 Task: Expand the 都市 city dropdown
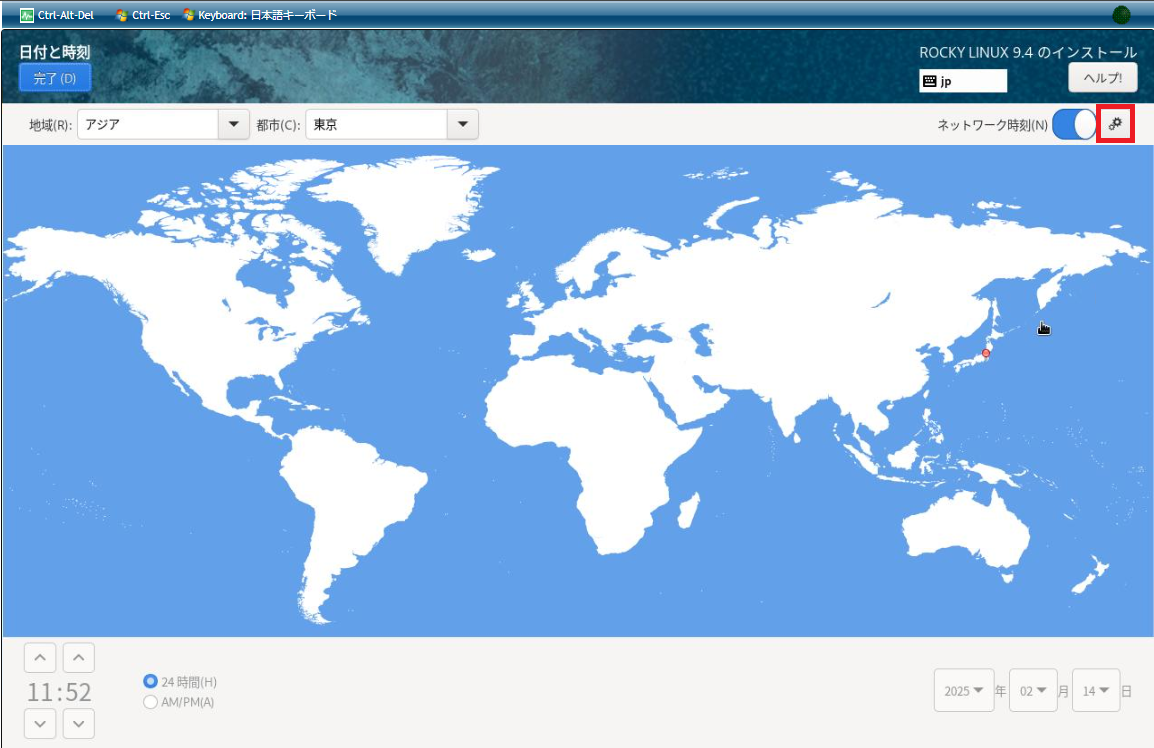(x=462, y=125)
